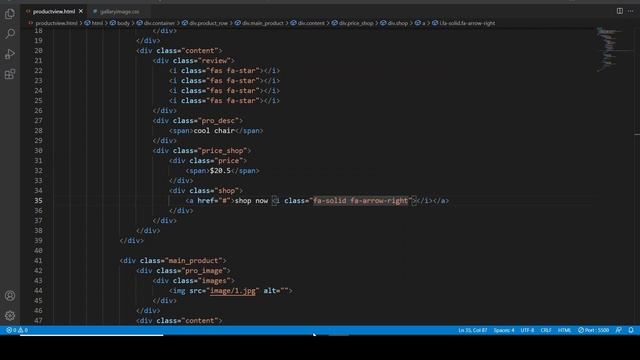Open the Explorer view in activity bar
The height and width of the screenshot is (360, 640).
point(10,14)
